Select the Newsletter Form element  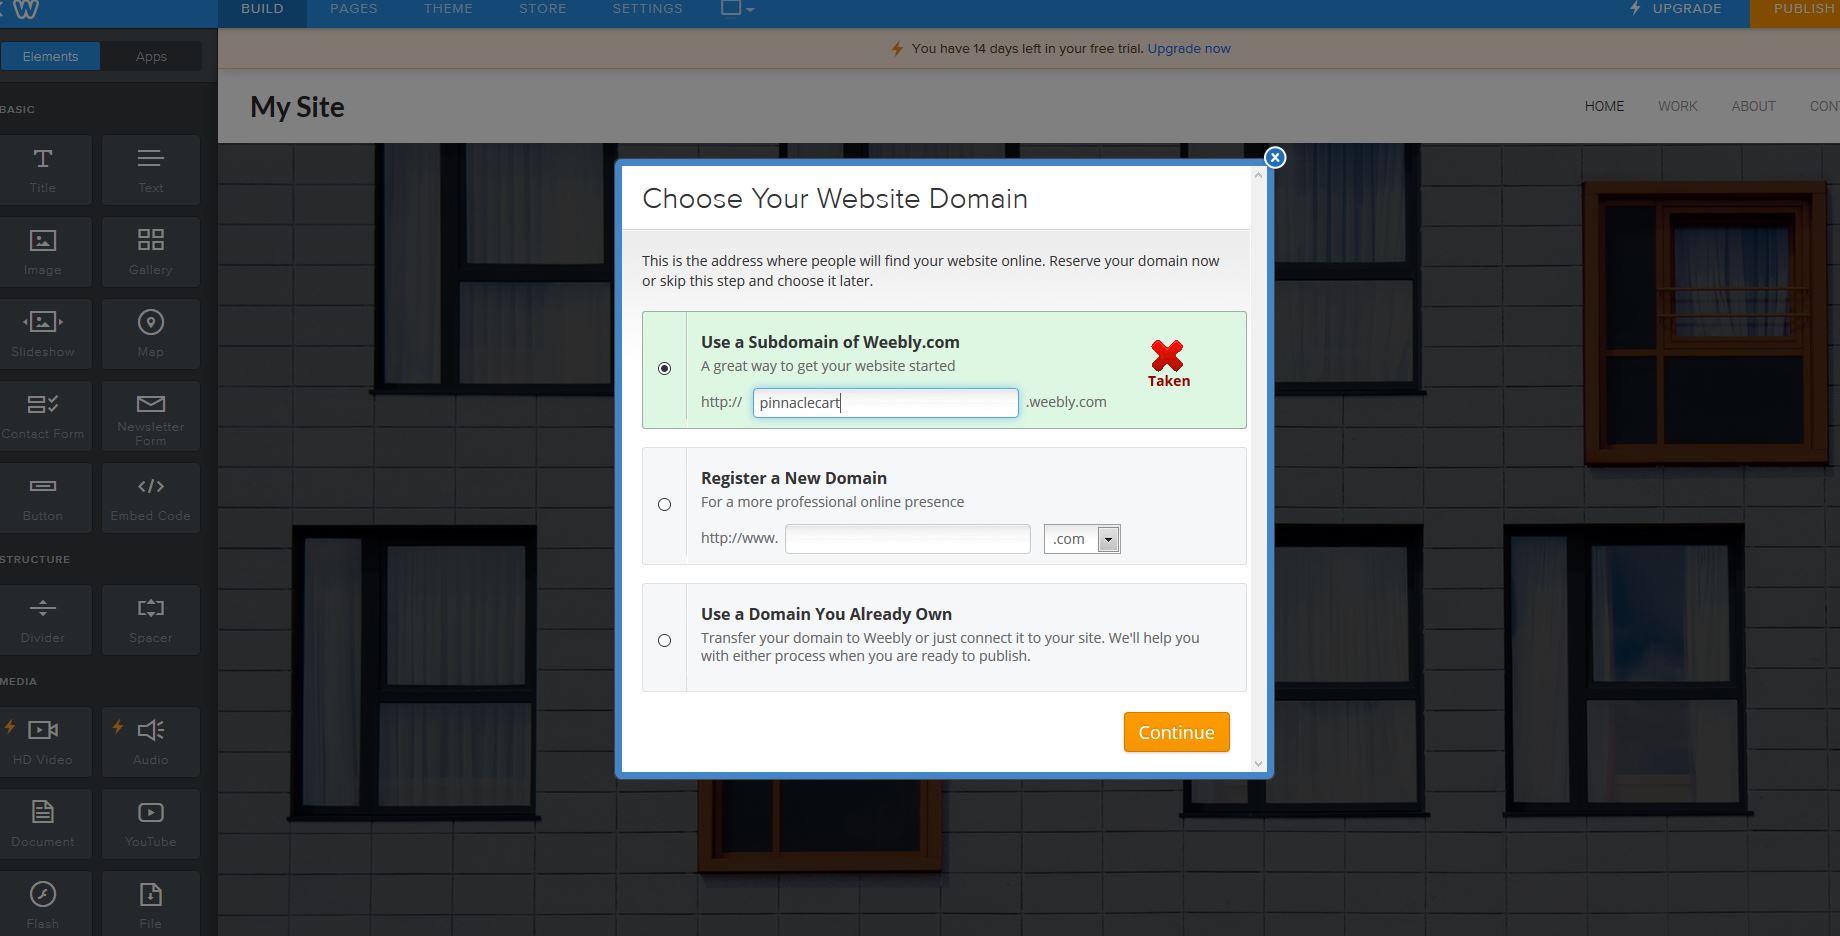click(151, 416)
